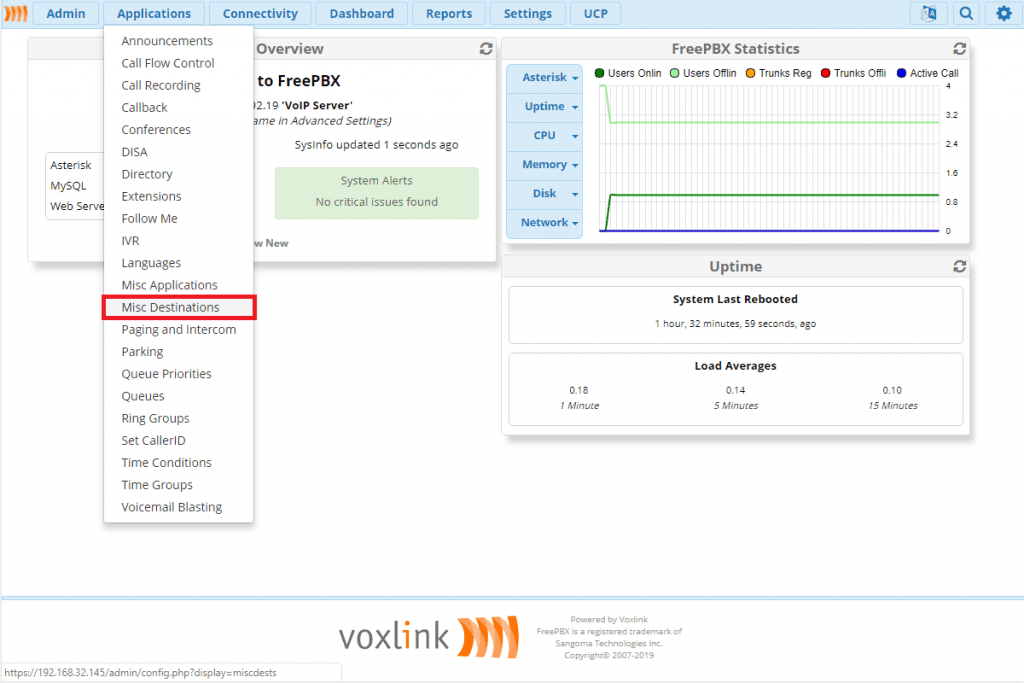
Task: Open Misc Applications
Action: click(x=178, y=285)
